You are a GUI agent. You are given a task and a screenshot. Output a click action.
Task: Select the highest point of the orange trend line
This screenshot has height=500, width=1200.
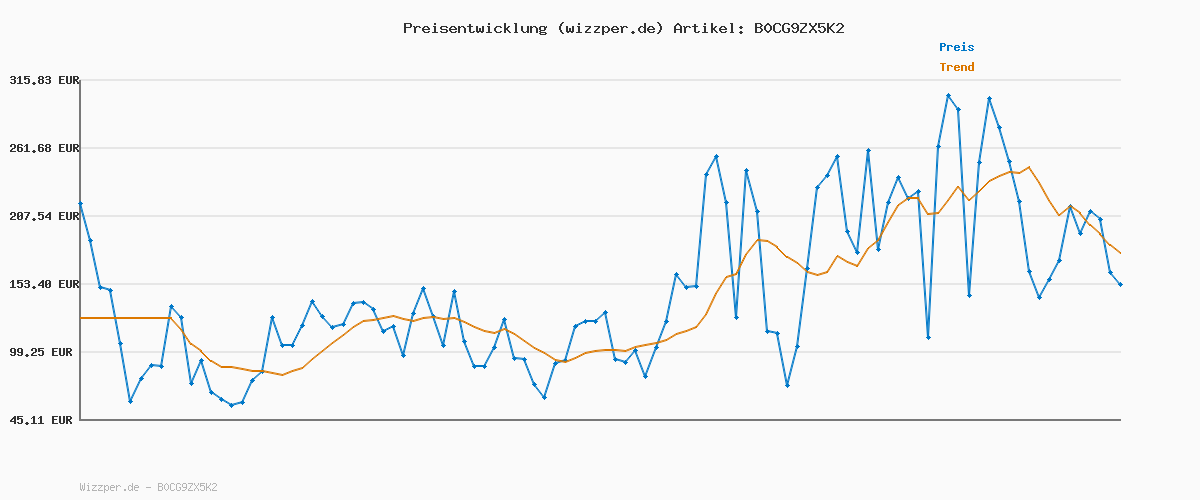click(x=1028, y=167)
